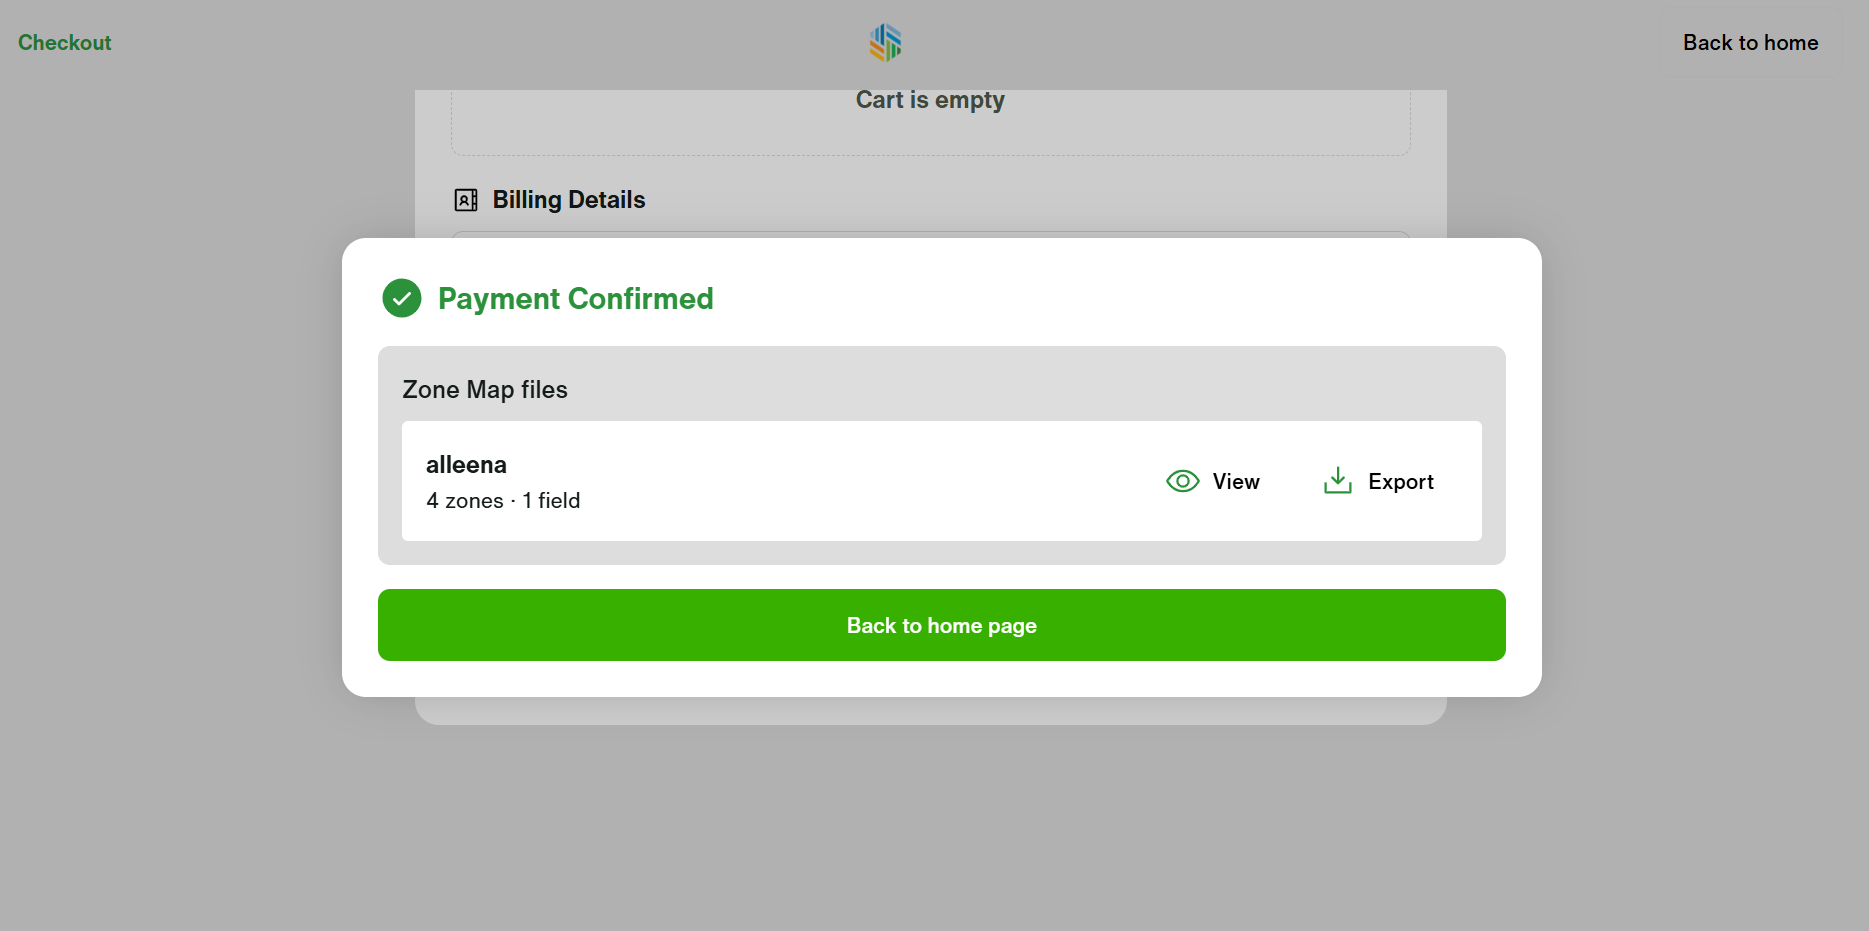
Task: Click the download icon beside Export
Action: coord(1337,481)
